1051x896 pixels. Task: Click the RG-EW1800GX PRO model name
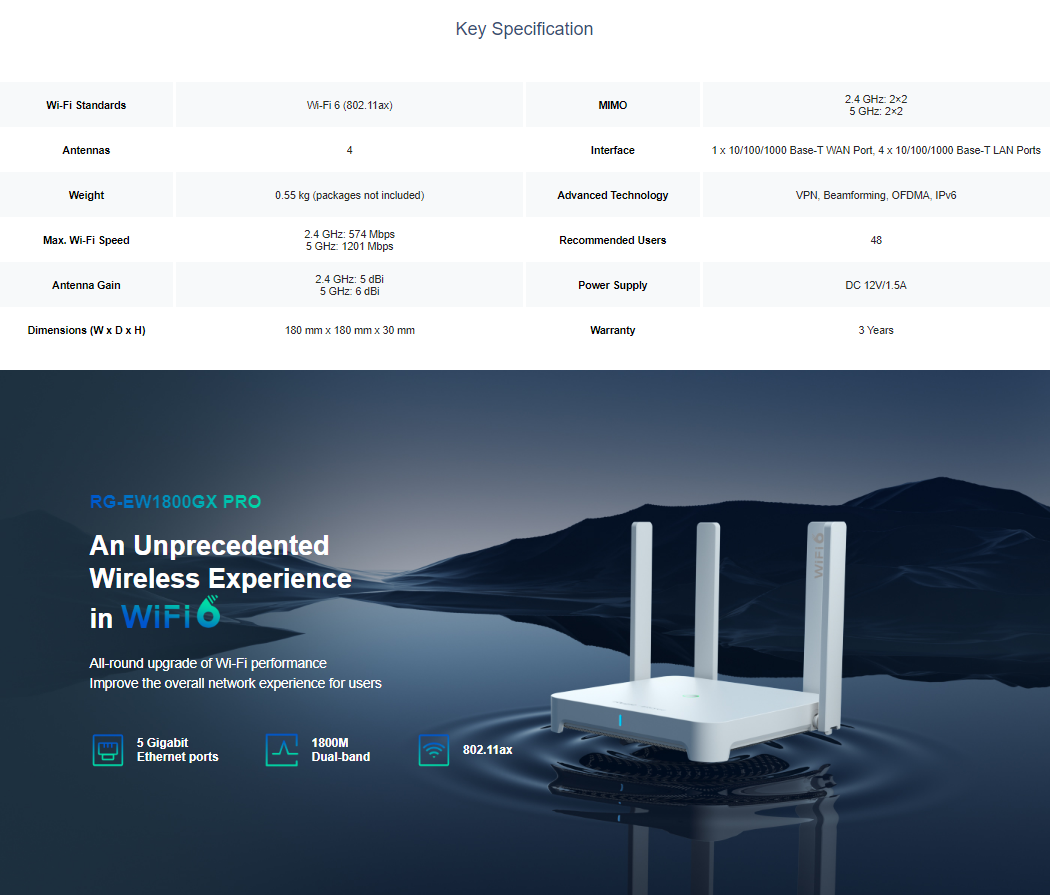point(175,502)
